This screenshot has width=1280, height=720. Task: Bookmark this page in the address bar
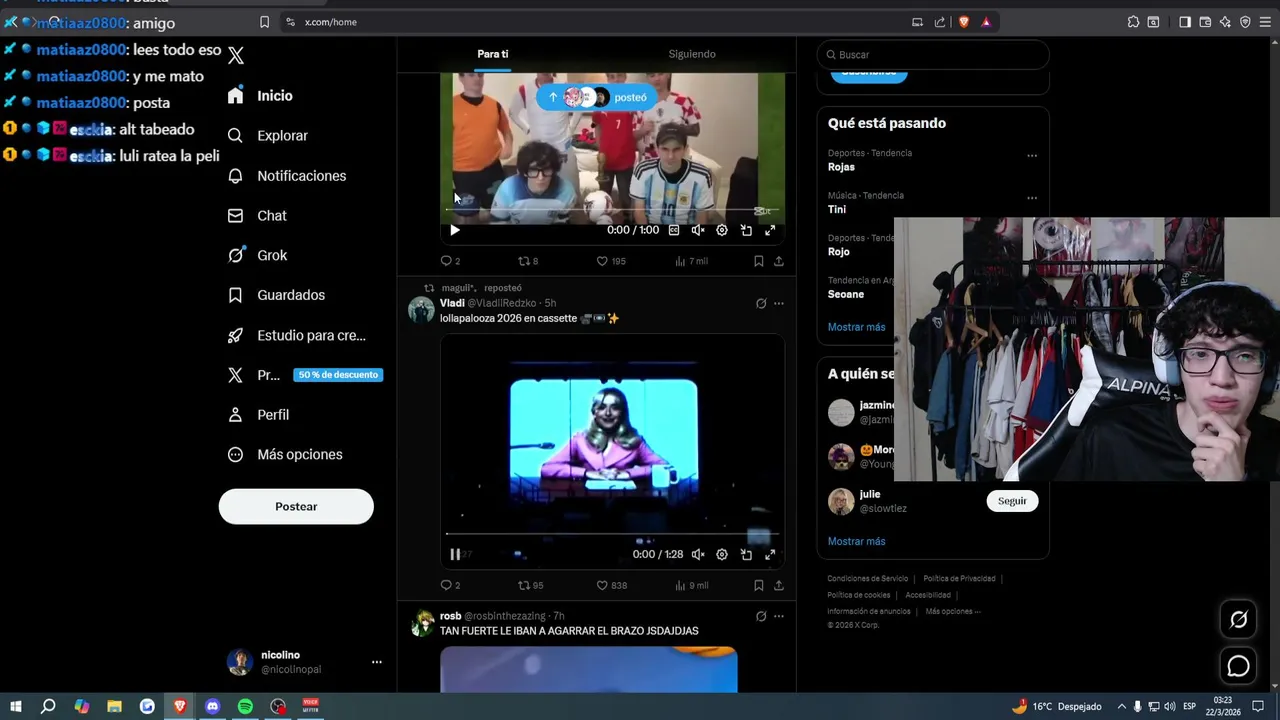(264, 22)
